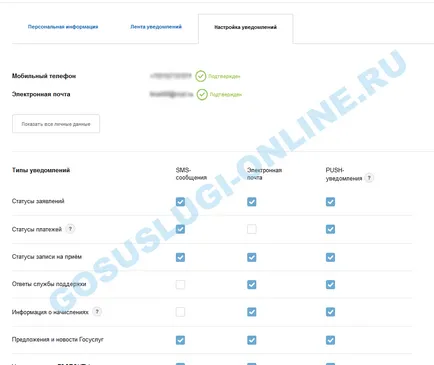
Task: Click the PUSH-уведомления column header
Action: point(344,174)
